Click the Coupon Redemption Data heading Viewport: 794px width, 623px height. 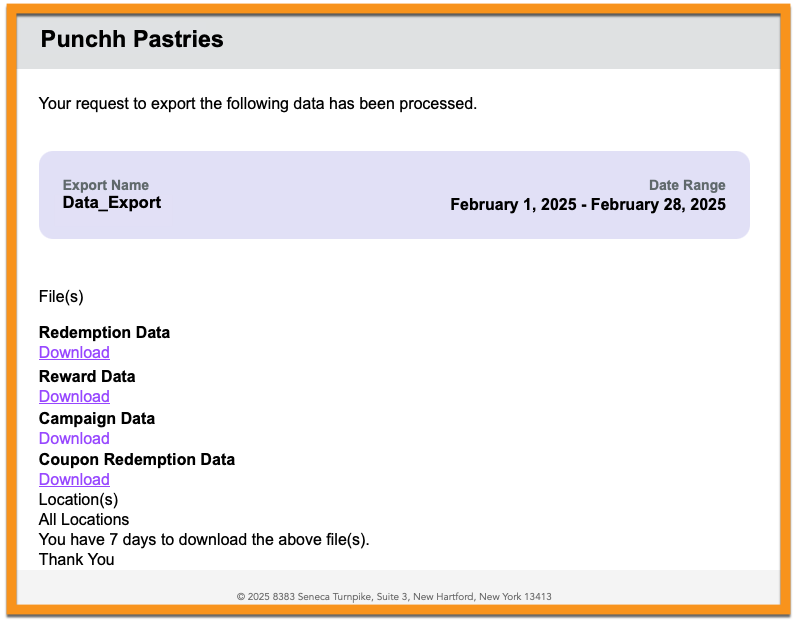[x=137, y=460]
